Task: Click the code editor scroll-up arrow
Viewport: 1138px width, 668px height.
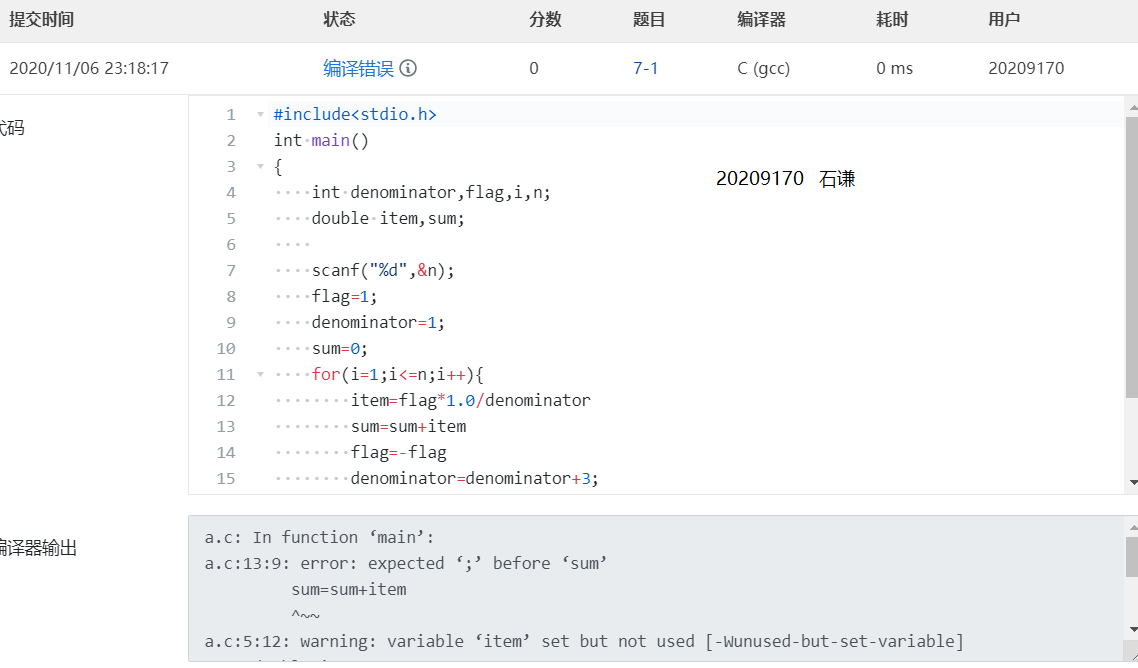Action: (x=1132, y=106)
